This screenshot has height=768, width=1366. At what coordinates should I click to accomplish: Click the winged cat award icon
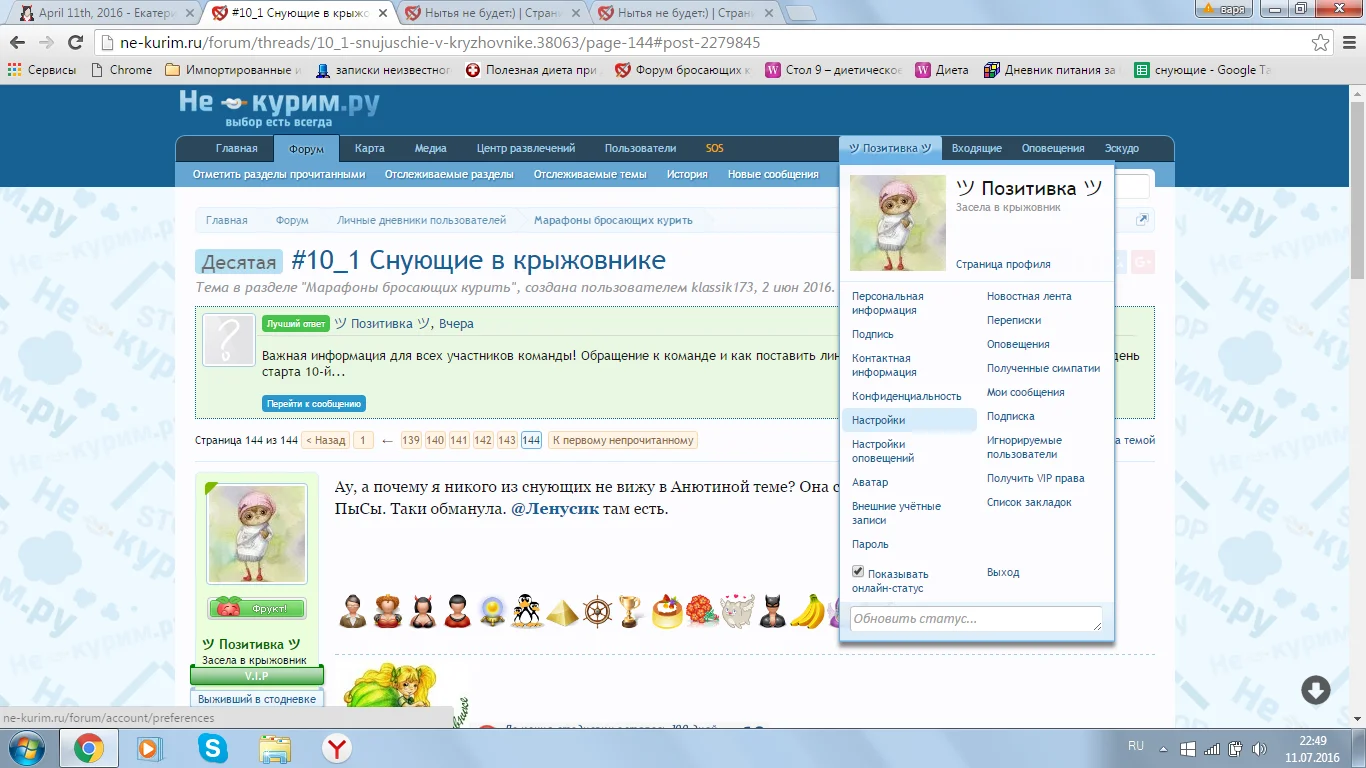point(737,611)
